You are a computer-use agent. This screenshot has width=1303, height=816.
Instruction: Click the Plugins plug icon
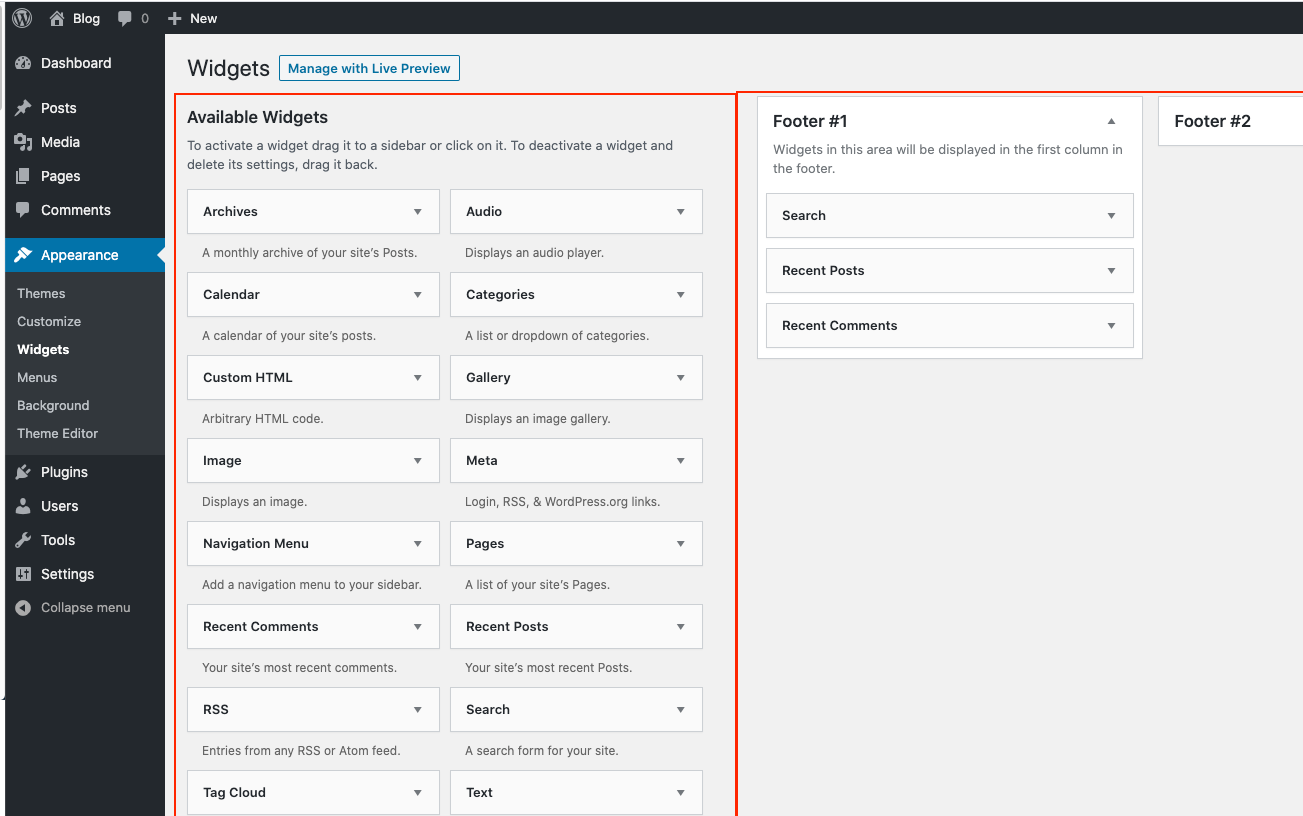[x=23, y=471]
